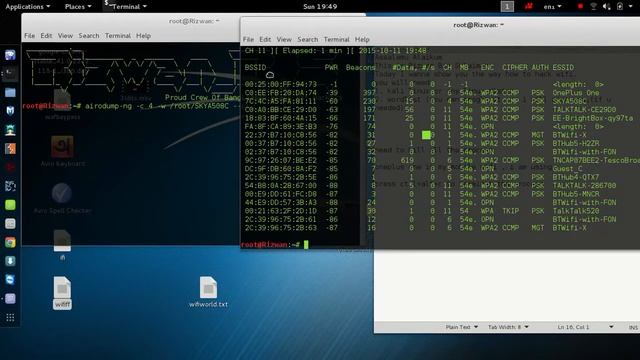Open the Plain Text language dropdown

click(x=462, y=327)
